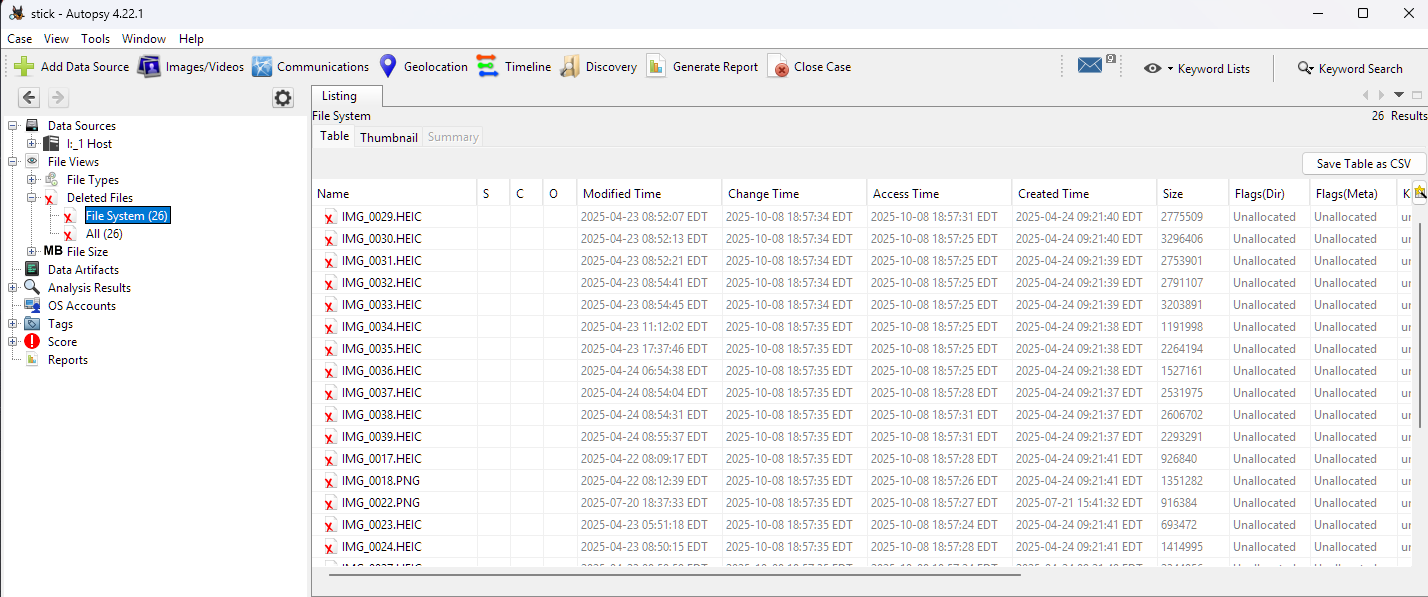Open the Timeline tool icon

pos(487,67)
